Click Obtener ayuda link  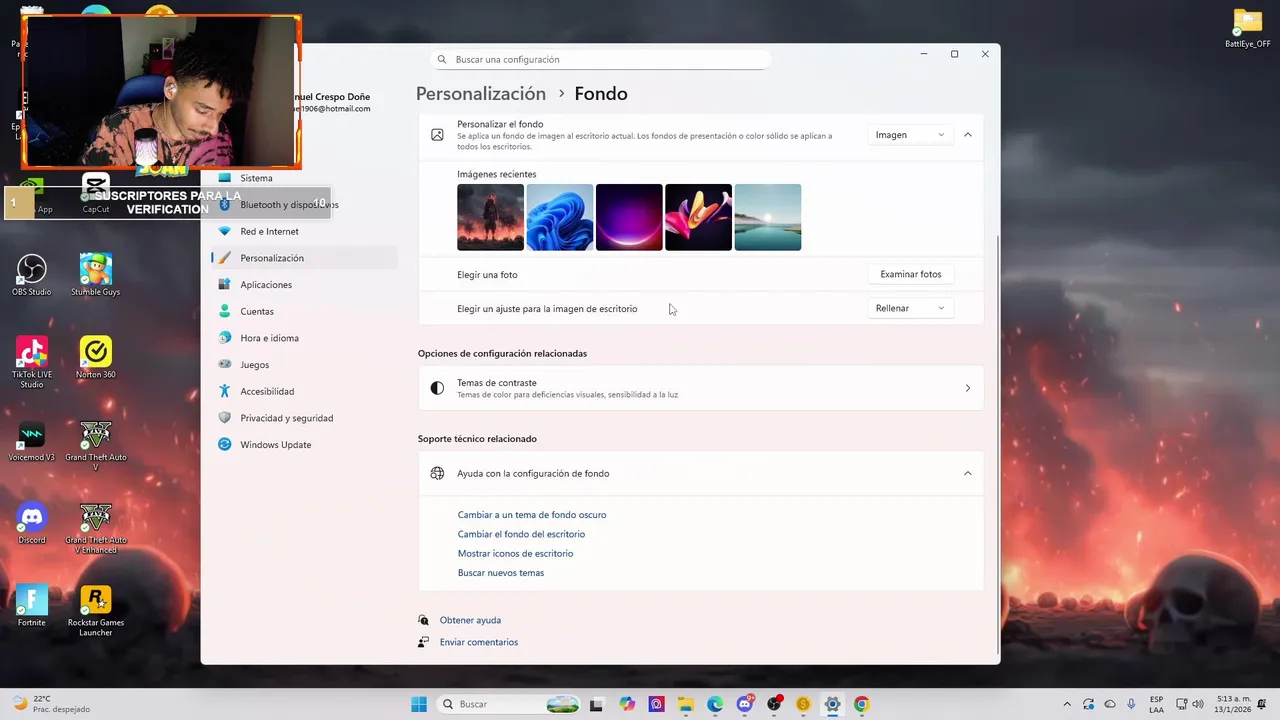470,620
